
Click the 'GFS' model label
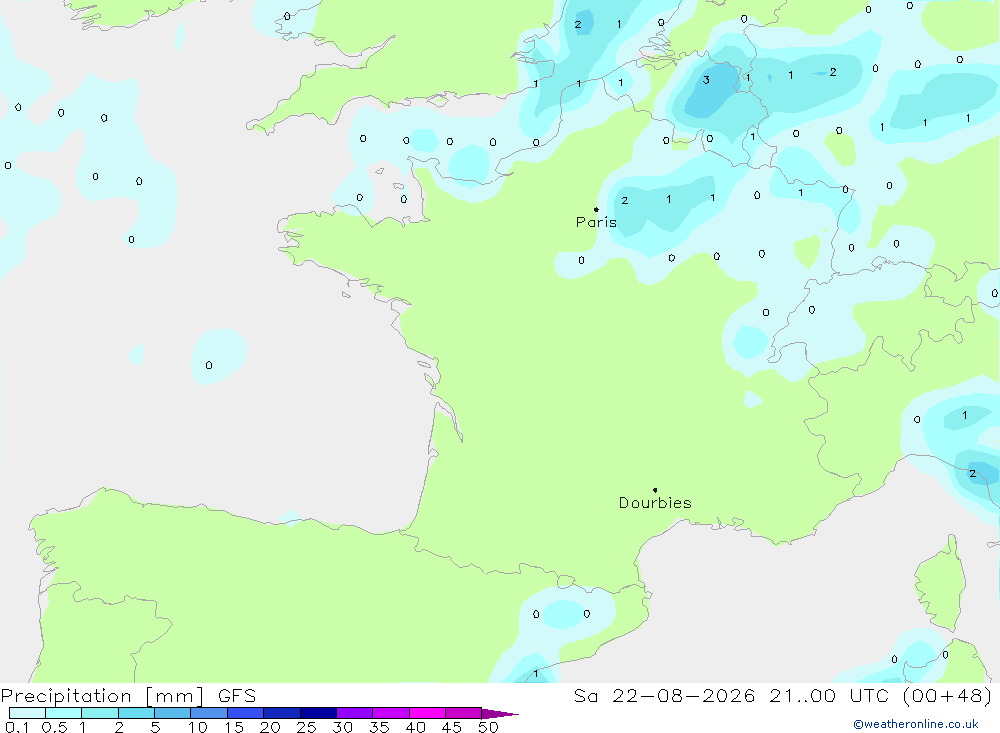coord(237,696)
